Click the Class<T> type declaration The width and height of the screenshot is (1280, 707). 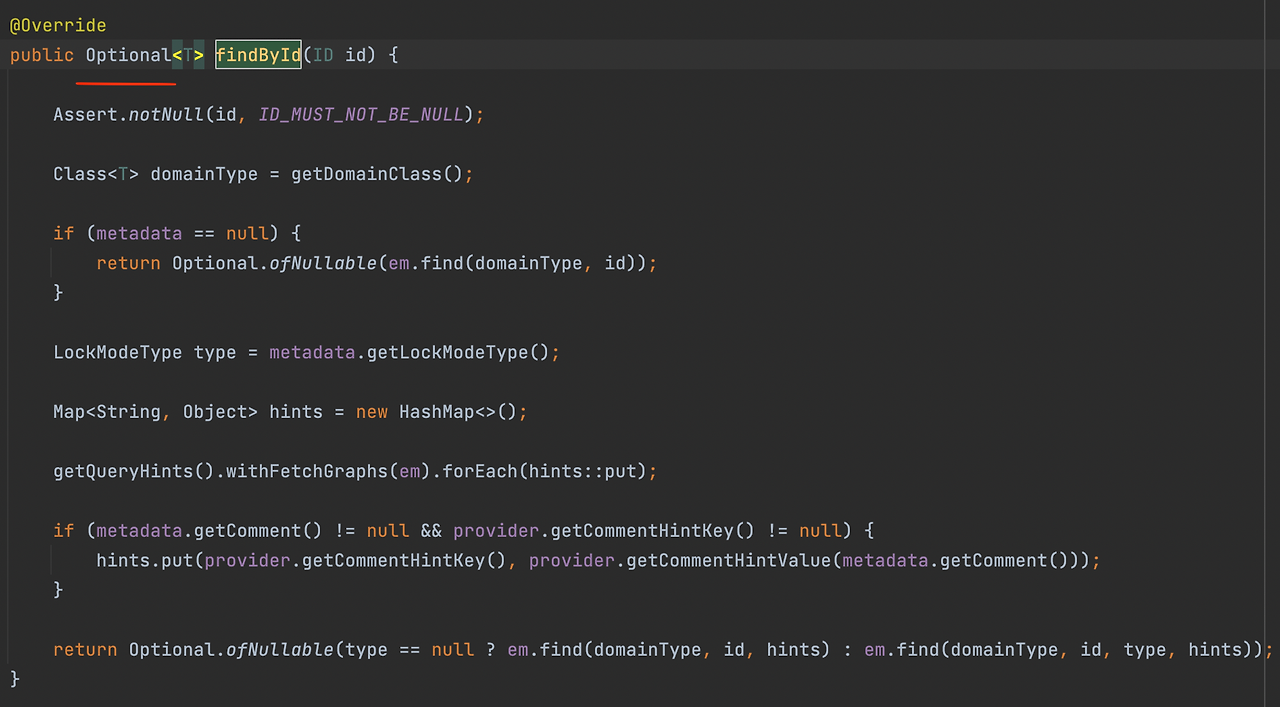96,174
